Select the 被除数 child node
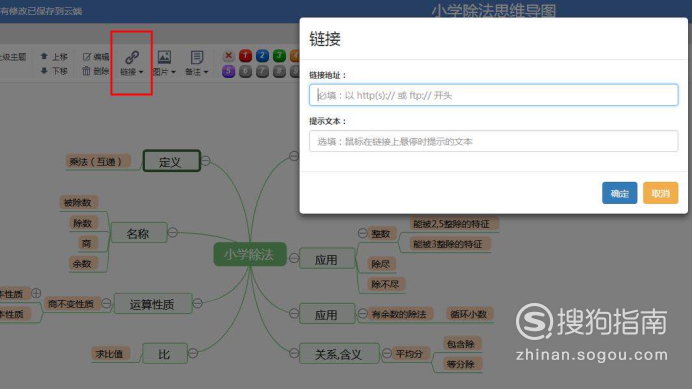The image size is (692, 389). click(79, 203)
